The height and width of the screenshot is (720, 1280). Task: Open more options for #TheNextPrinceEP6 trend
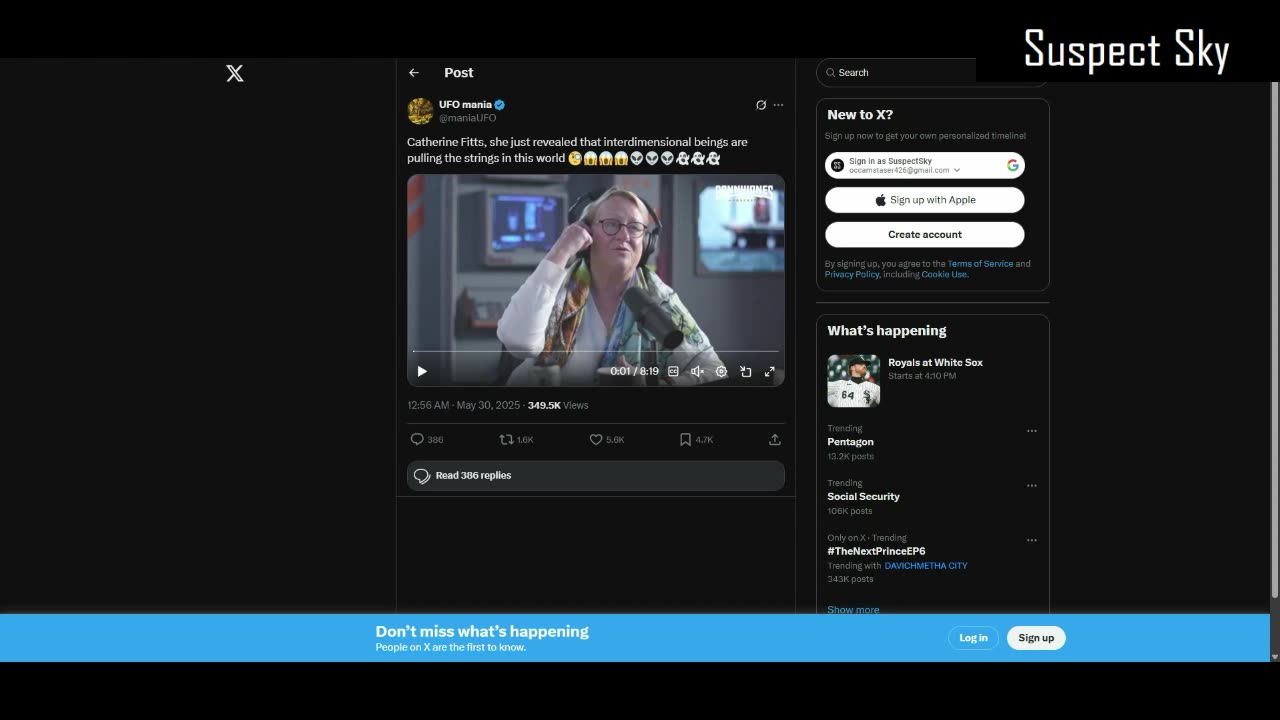(1032, 540)
